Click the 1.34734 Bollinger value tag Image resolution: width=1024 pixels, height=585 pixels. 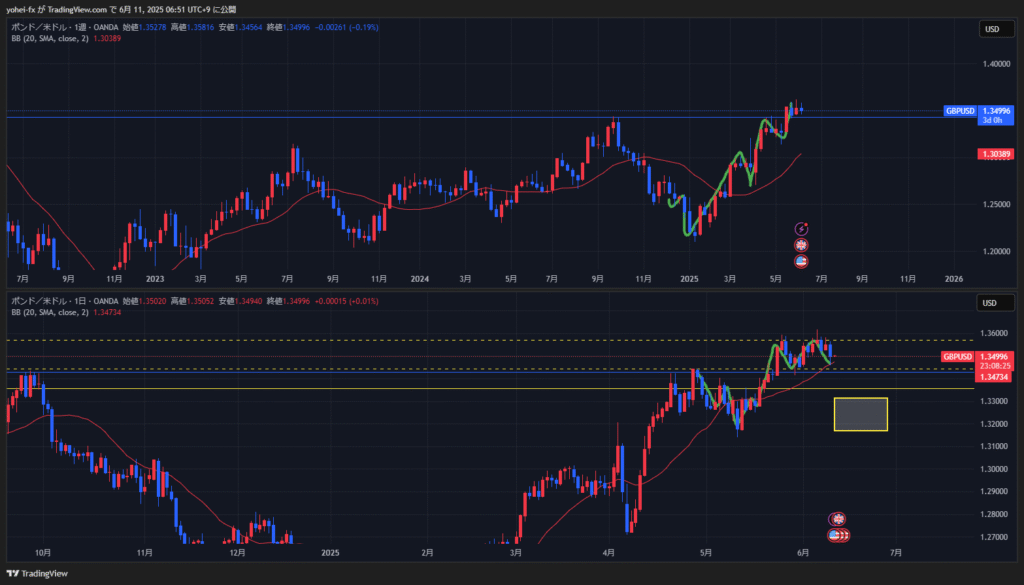point(993,377)
